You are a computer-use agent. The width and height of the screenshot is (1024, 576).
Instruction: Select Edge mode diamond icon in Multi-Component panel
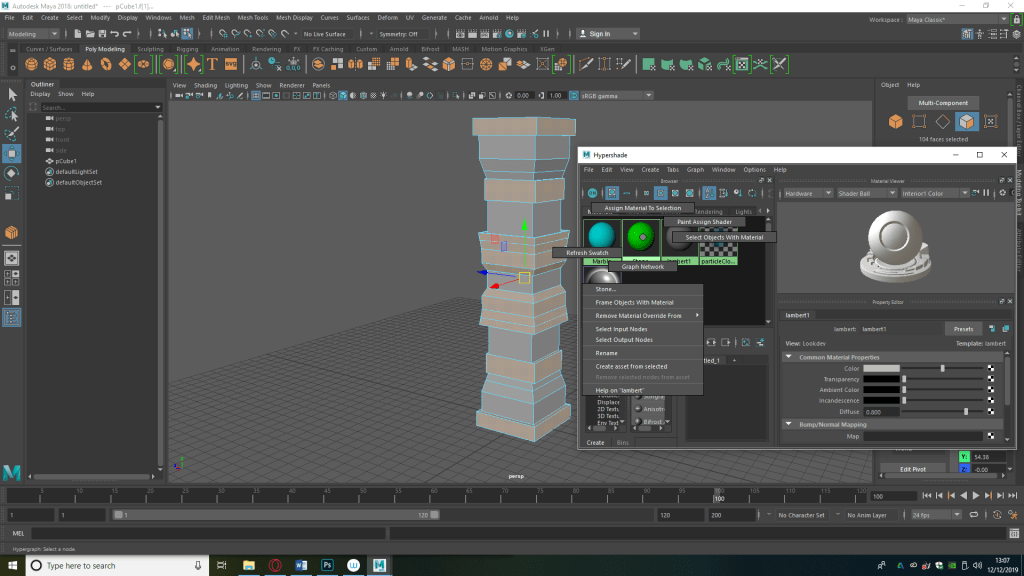[942, 121]
